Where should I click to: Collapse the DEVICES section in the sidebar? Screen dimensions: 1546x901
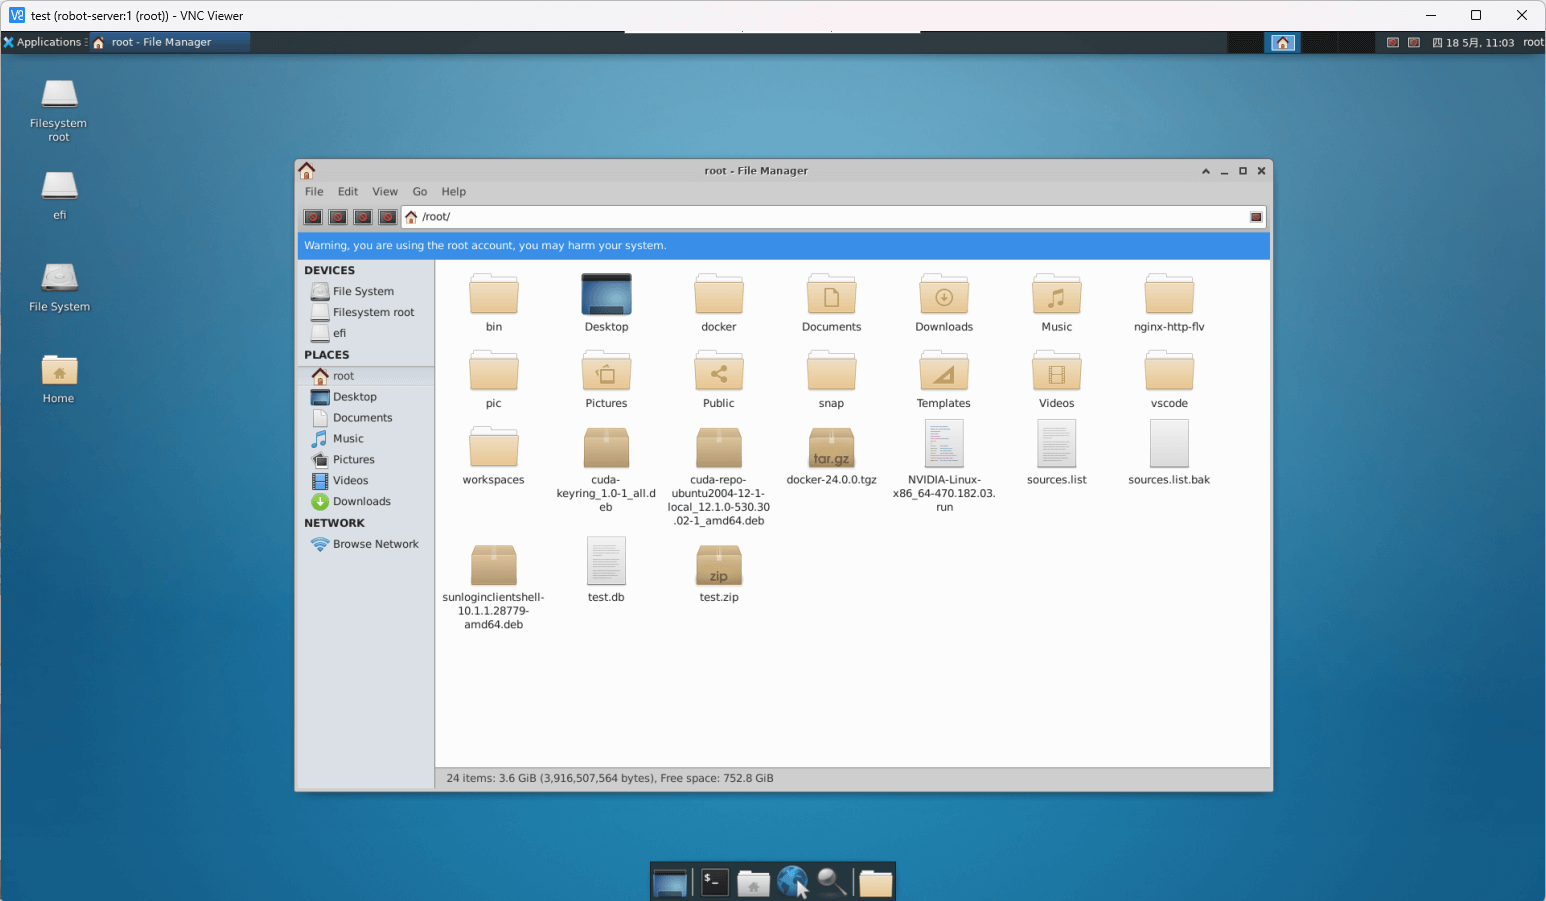tap(330, 270)
